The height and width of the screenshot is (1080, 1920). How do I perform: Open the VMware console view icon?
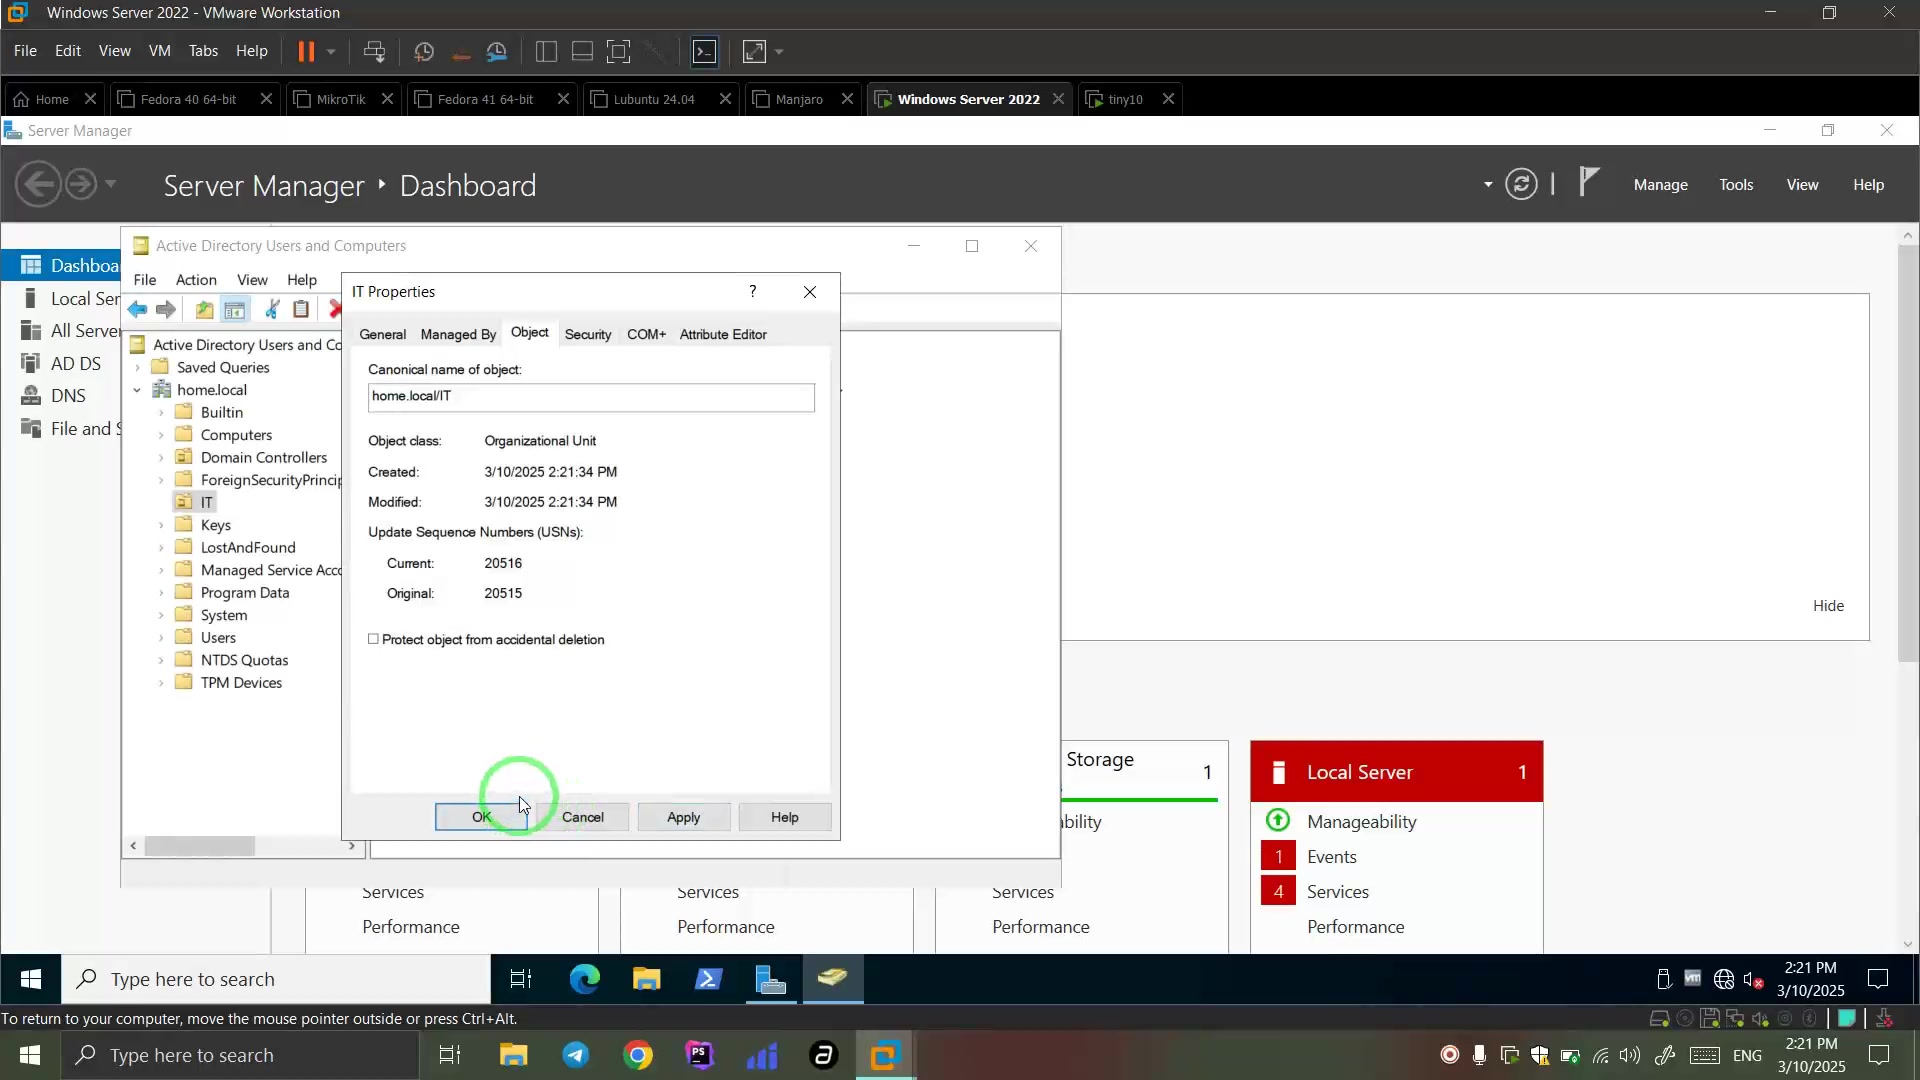coord(705,51)
